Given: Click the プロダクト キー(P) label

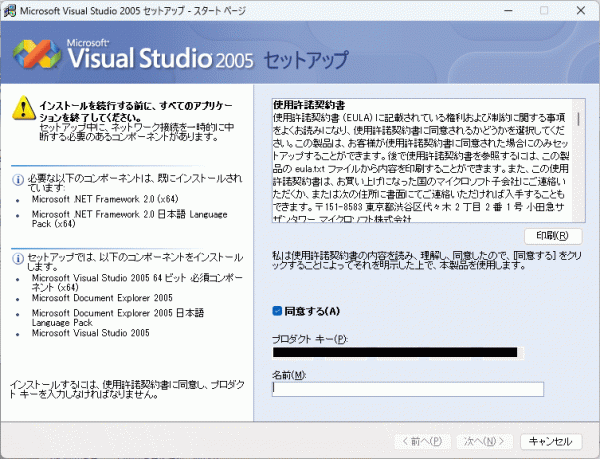Looking at the screenshot, I should coord(310,339).
